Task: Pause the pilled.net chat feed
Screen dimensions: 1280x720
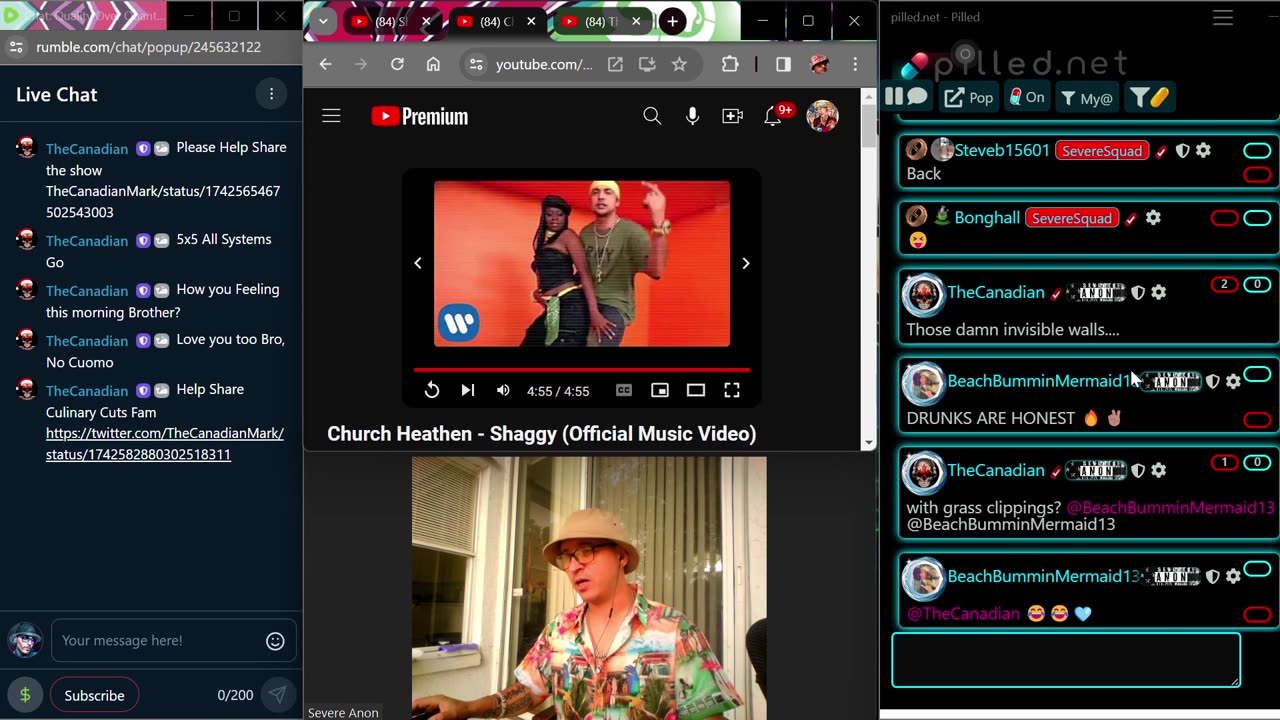Action: click(894, 97)
